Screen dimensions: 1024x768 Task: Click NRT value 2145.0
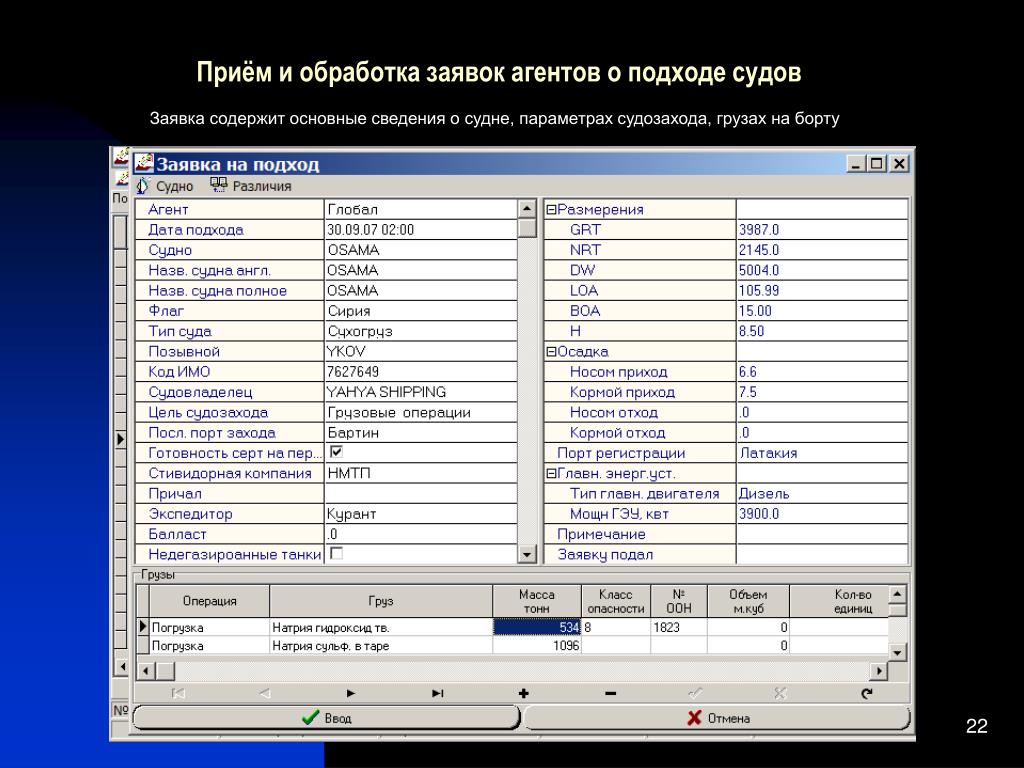pyautogui.click(x=822, y=250)
